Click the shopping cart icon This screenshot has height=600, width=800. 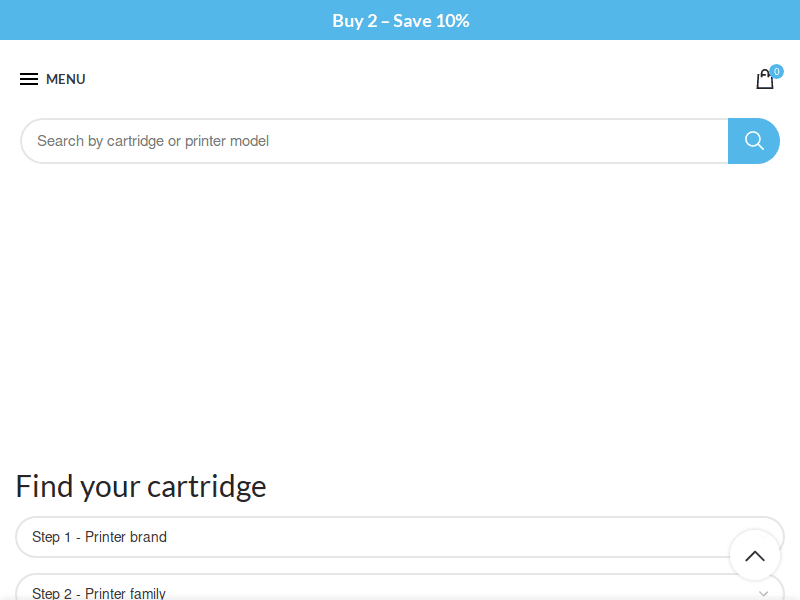click(x=764, y=80)
